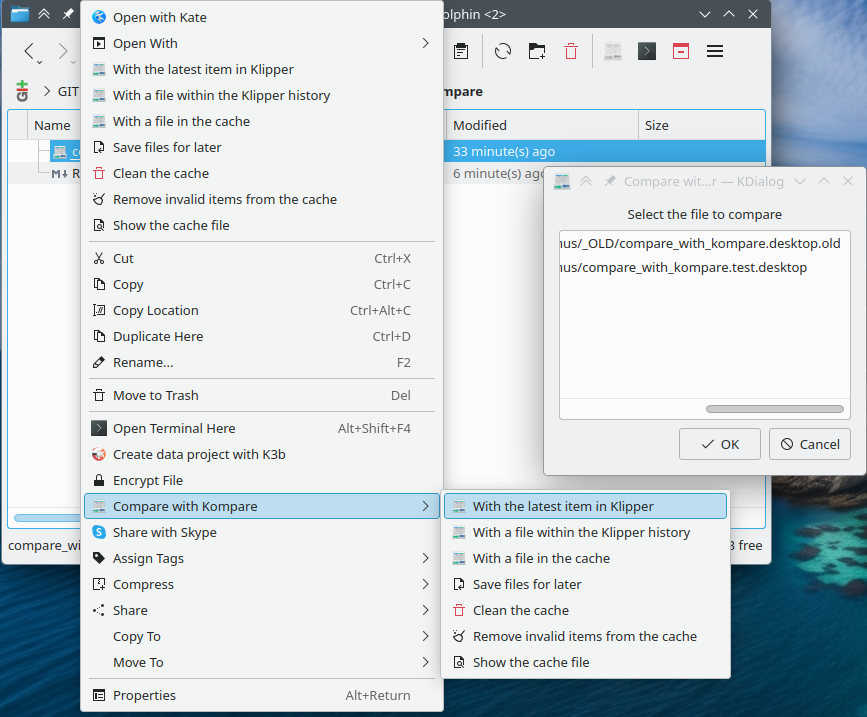Viewport: 867px width, 717px height.
Task: Expand the Move To submenu arrow
Action: tap(425, 662)
